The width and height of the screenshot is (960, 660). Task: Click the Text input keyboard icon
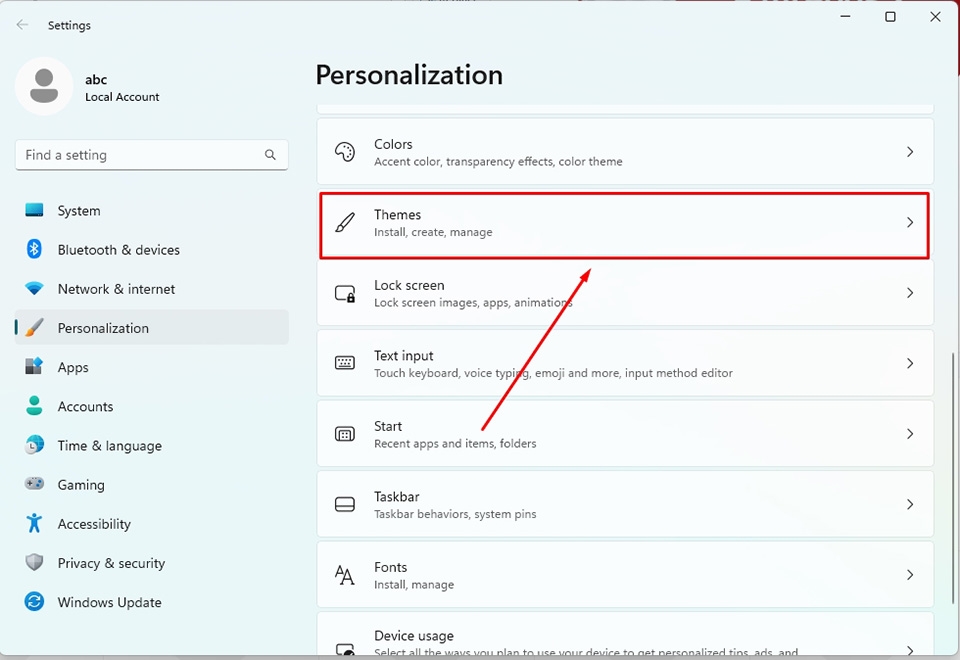coord(345,363)
